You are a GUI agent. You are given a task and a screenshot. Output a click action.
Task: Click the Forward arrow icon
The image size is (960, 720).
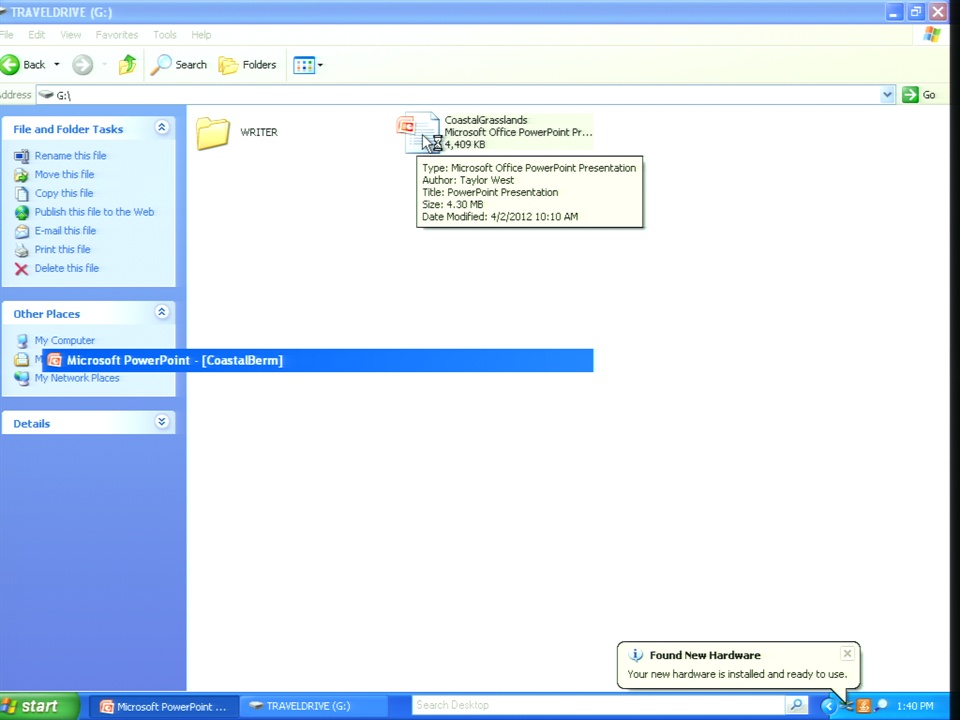(x=83, y=64)
